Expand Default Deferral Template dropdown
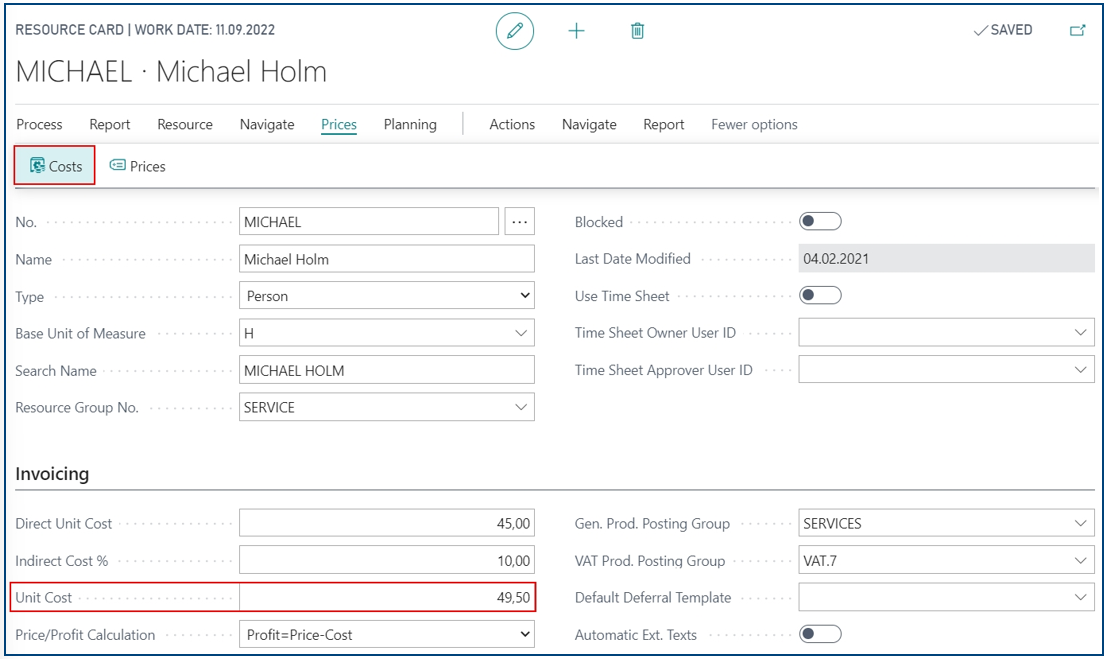 tap(1080, 598)
